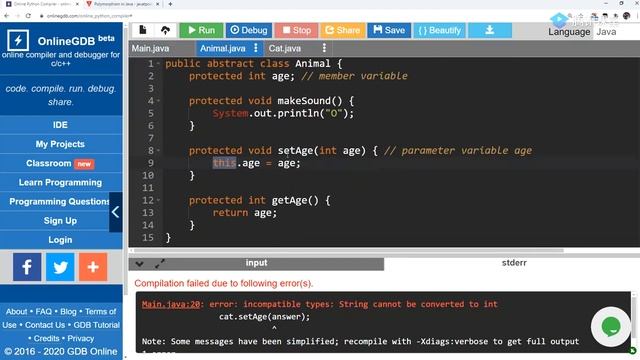Click the highlighted 'this' keyword on line 9
The width and height of the screenshot is (640, 360).
tap(224, 163)
